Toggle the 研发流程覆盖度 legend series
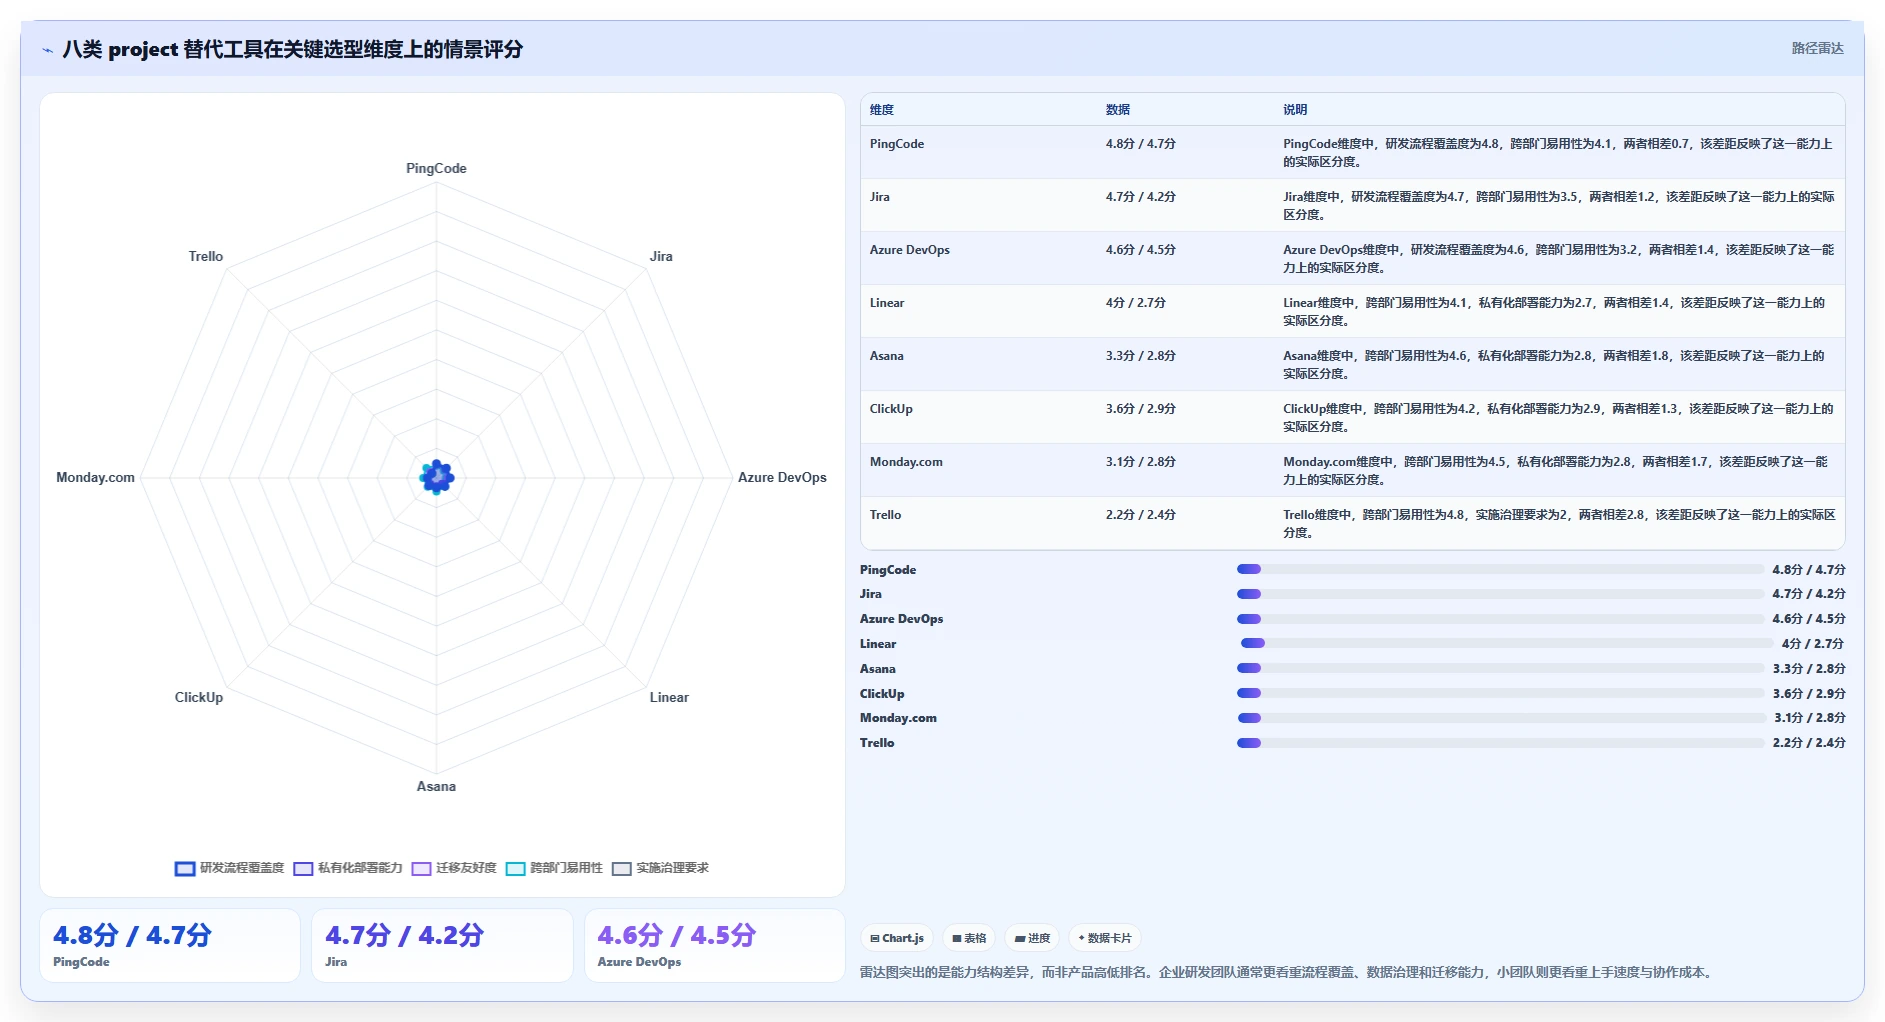 [x=229, y=868]
